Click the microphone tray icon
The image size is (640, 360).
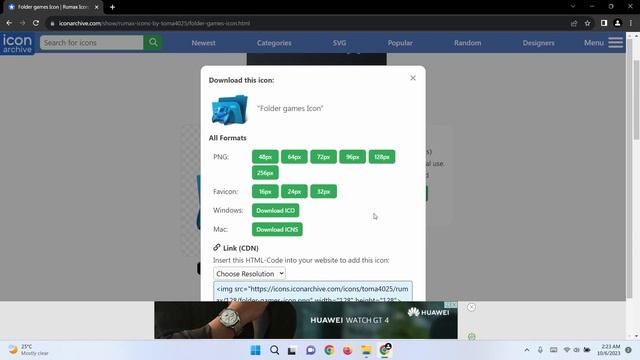point(540,350)
